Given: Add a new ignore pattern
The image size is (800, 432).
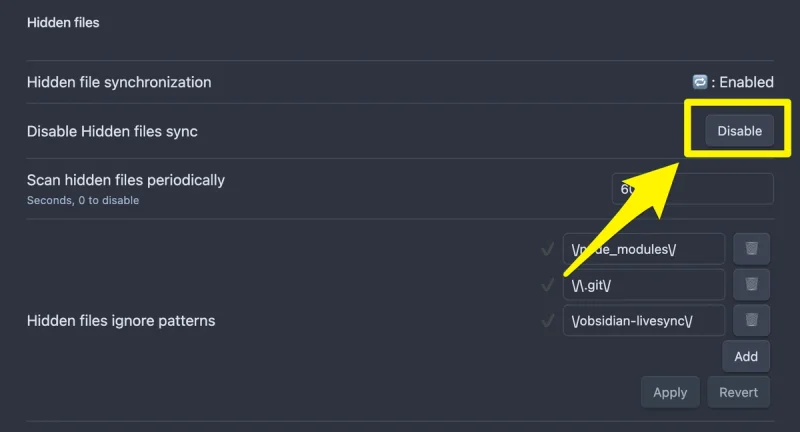Looking at the screenshot, I should tap(746, 357).
